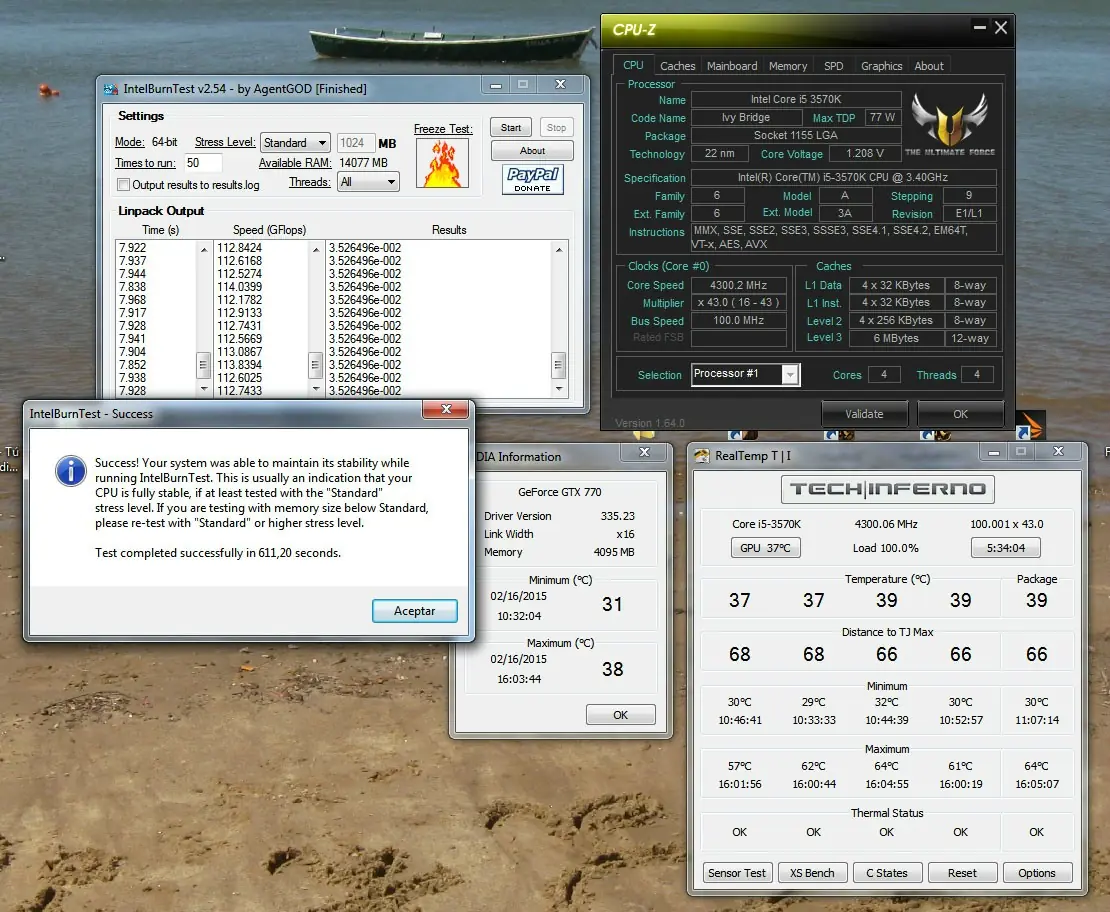Click the IntelBurnTest flame Freeze Test image

[x=442, y=163]
